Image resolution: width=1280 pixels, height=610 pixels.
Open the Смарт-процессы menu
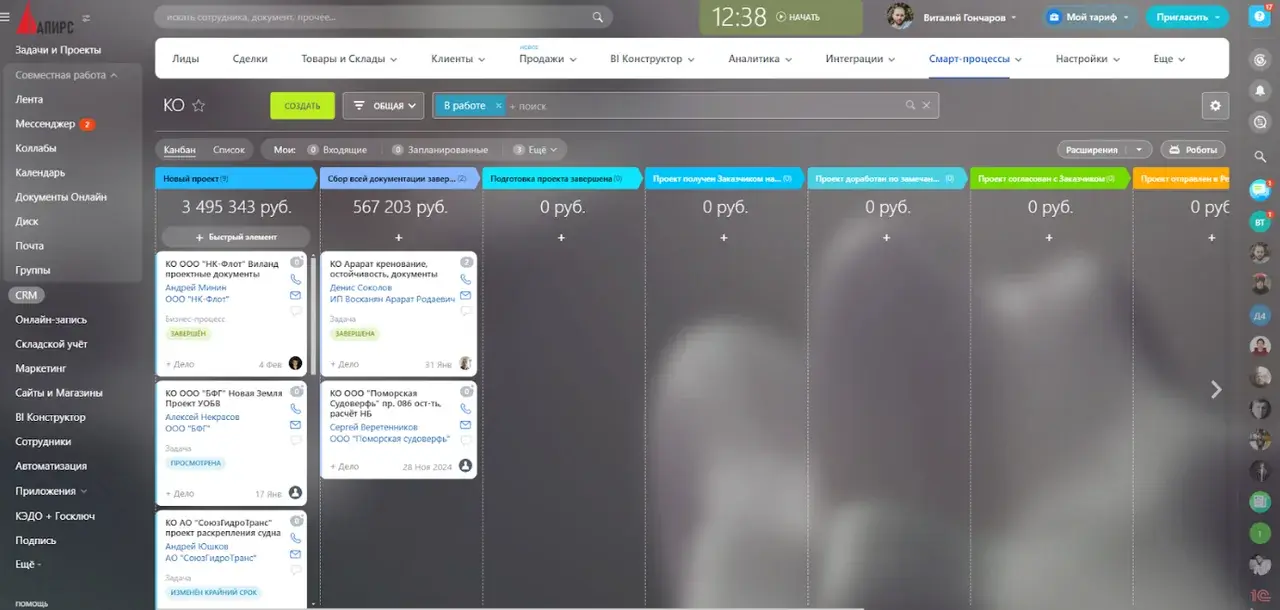pyautogui.click(x=975, y=59)
